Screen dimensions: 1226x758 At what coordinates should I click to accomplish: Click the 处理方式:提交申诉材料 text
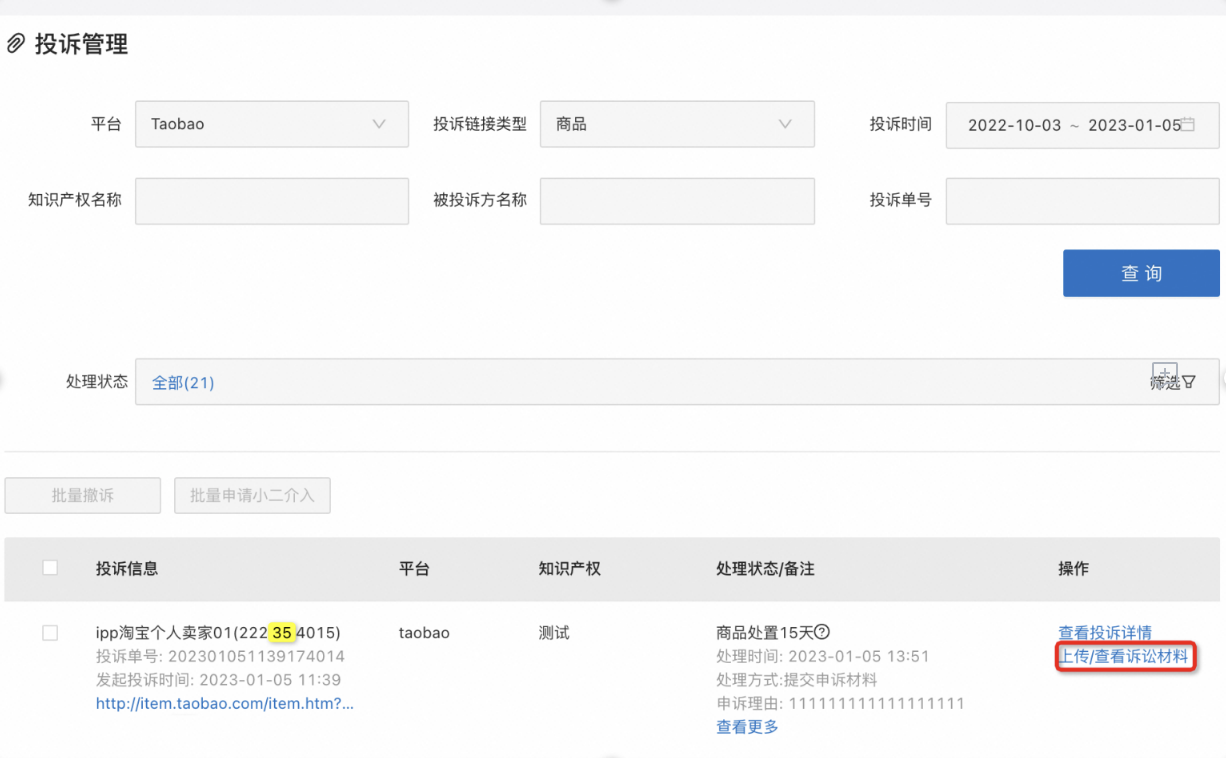[797, 680]
